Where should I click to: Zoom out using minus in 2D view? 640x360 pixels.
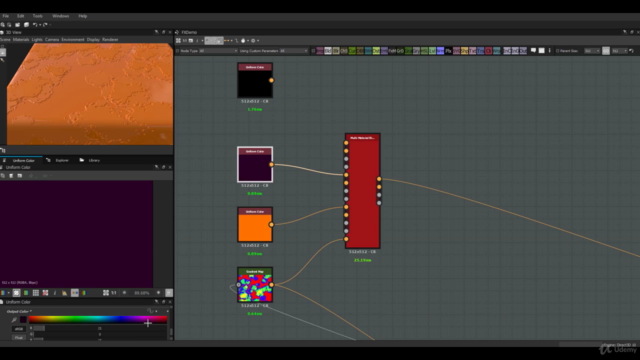coord(124,293)
